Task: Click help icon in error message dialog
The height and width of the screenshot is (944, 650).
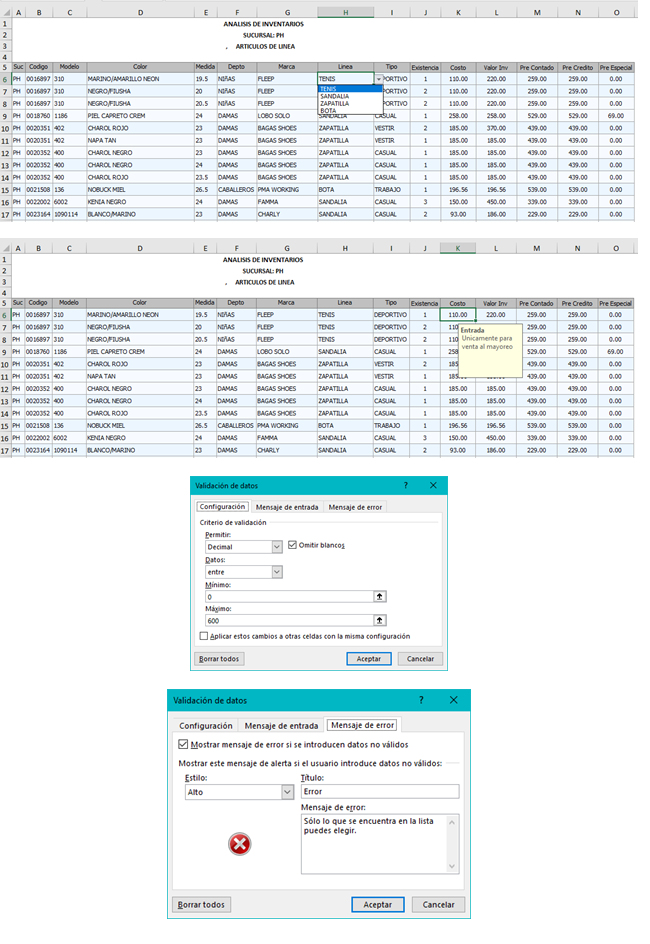Action: (421, 700)
